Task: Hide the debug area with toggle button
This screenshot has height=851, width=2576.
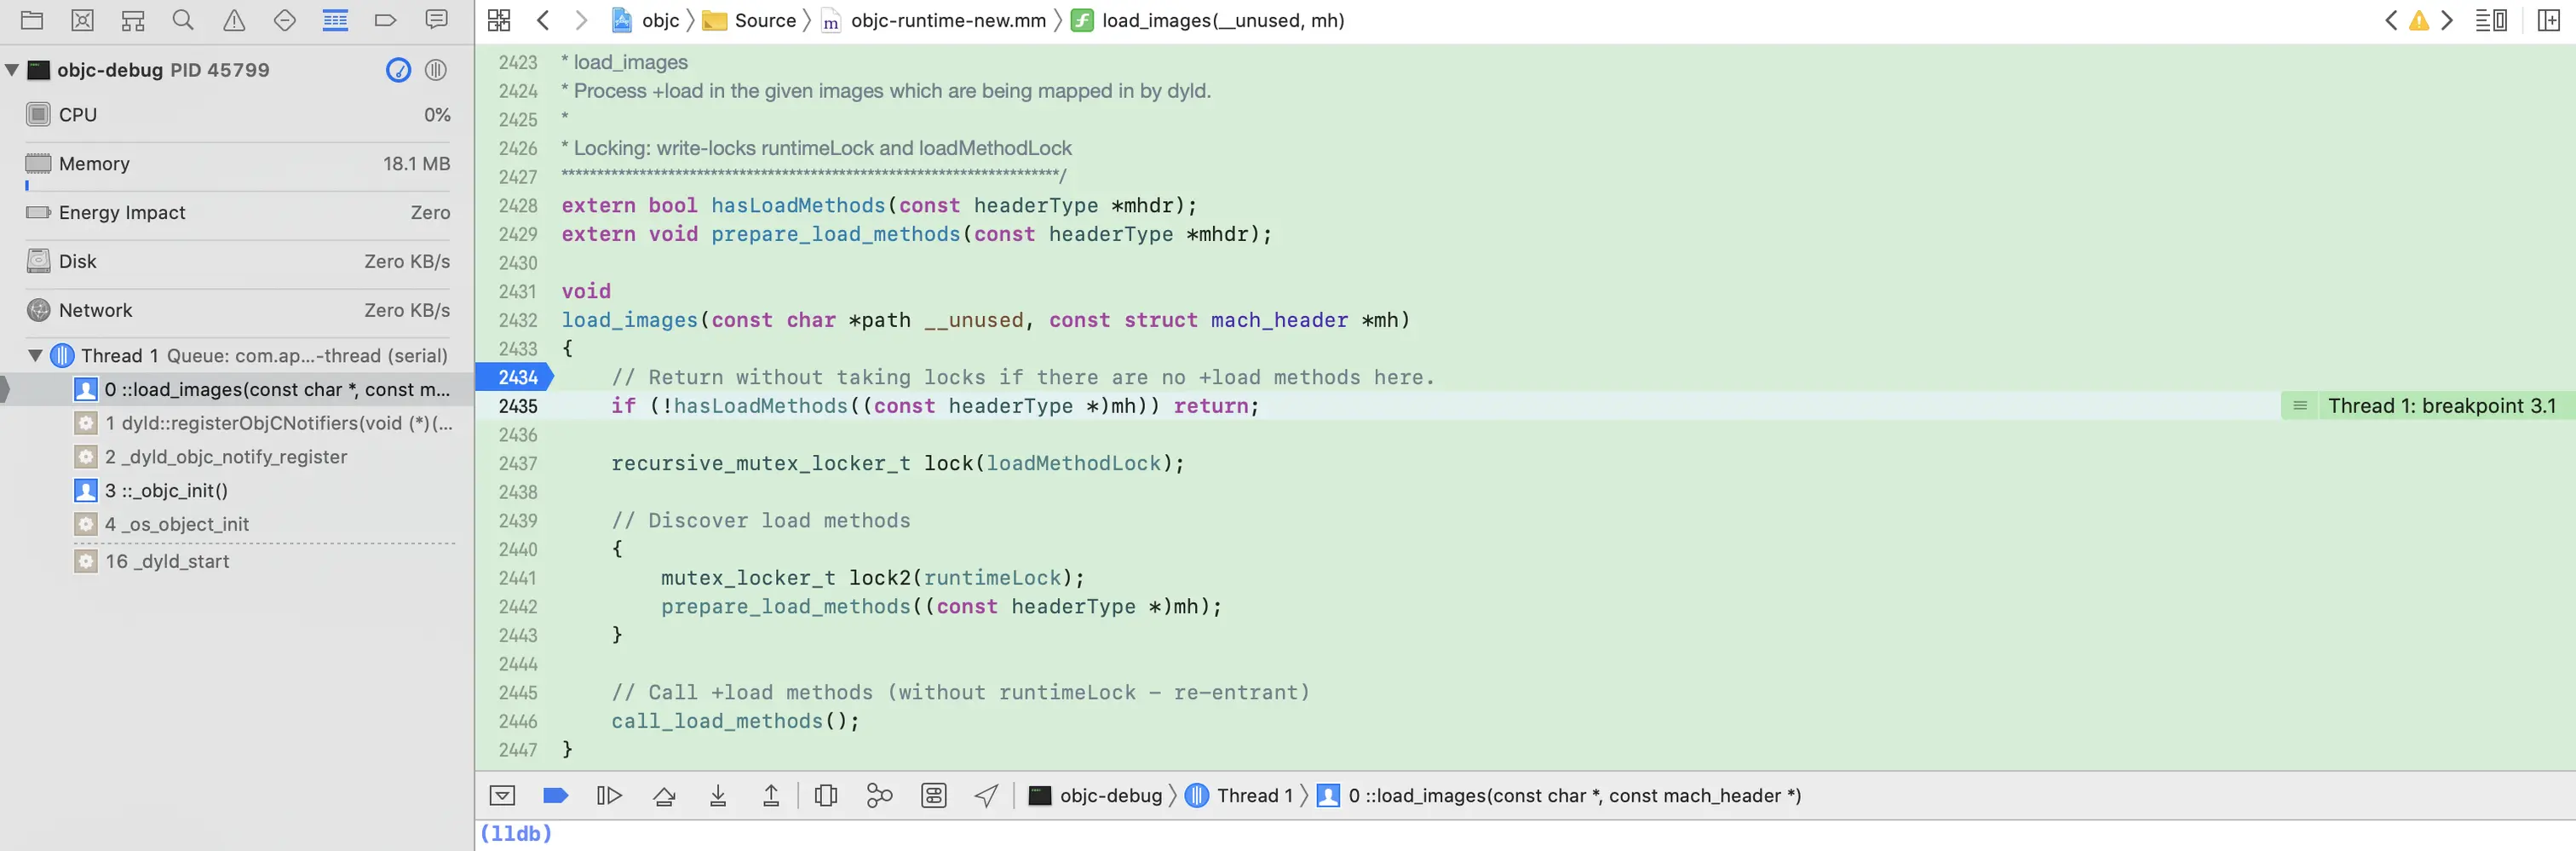Action: coord(502,796)
